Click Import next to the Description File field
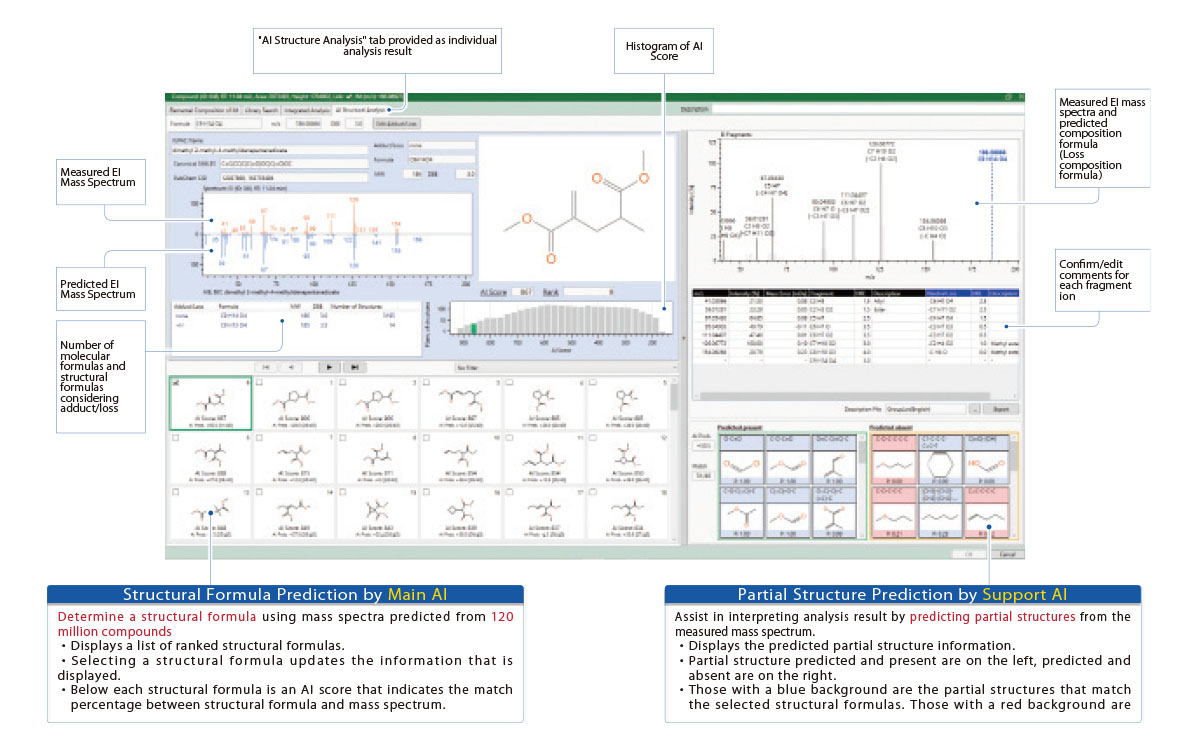Viewport: 1189px width, 744px height. [x=1001, y=410]
